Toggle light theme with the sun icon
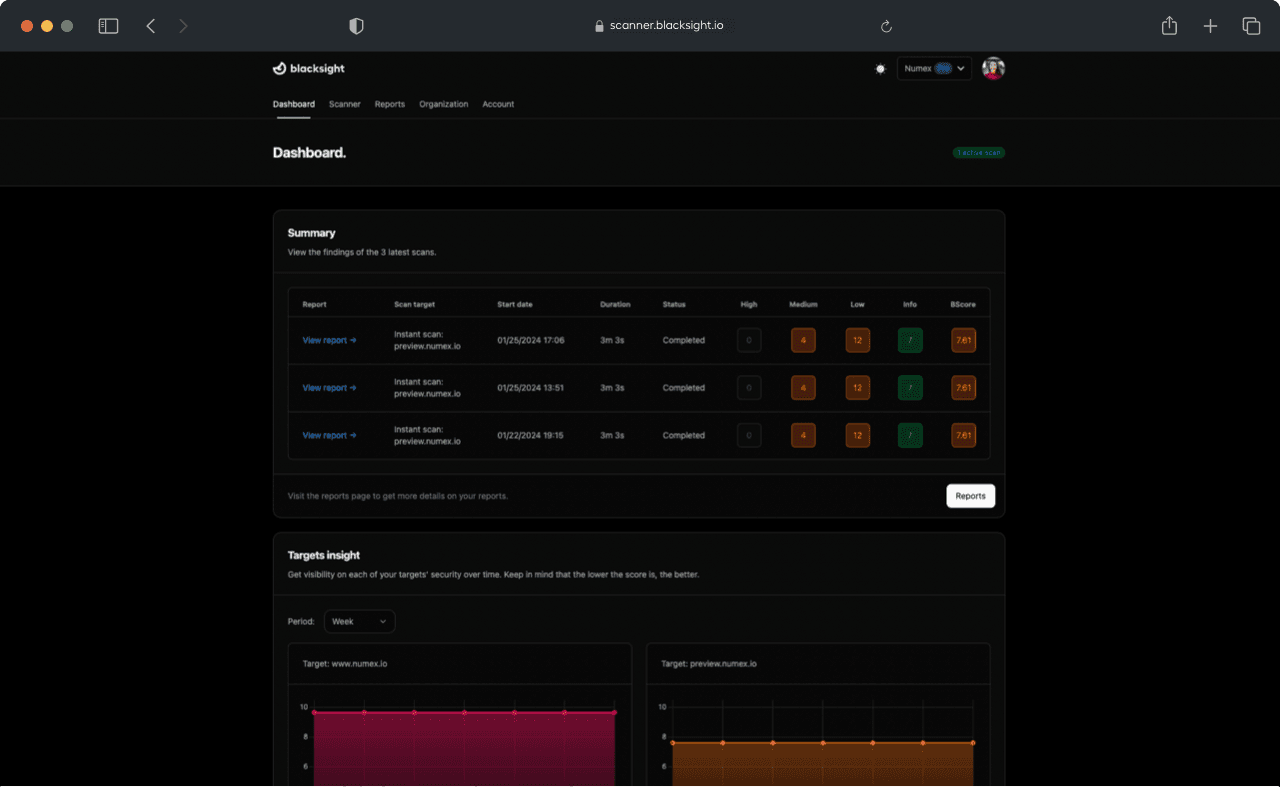Screen dimensions: 1280x787 click(x=880, y=69)
